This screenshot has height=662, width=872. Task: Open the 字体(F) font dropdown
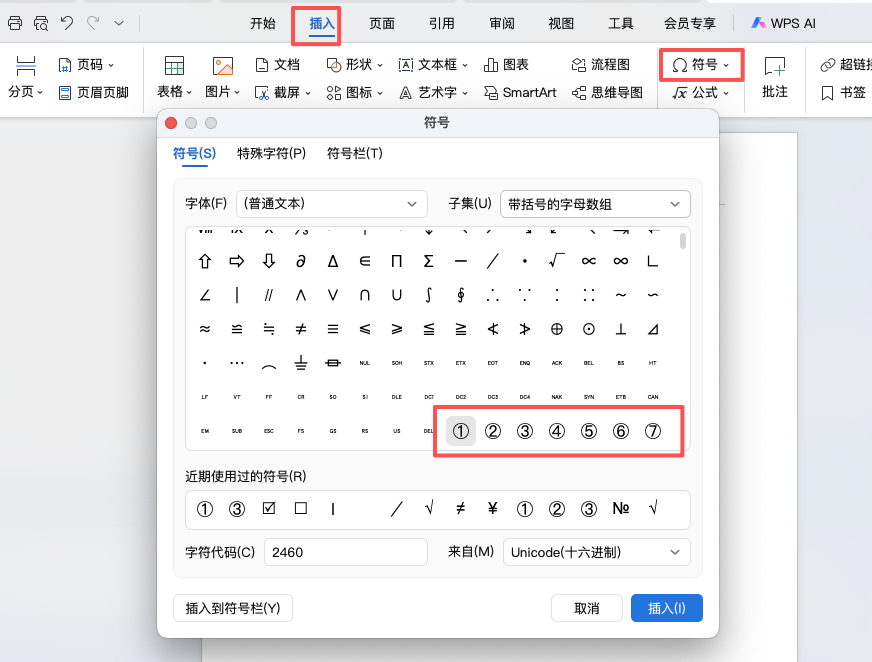[331, 204]
